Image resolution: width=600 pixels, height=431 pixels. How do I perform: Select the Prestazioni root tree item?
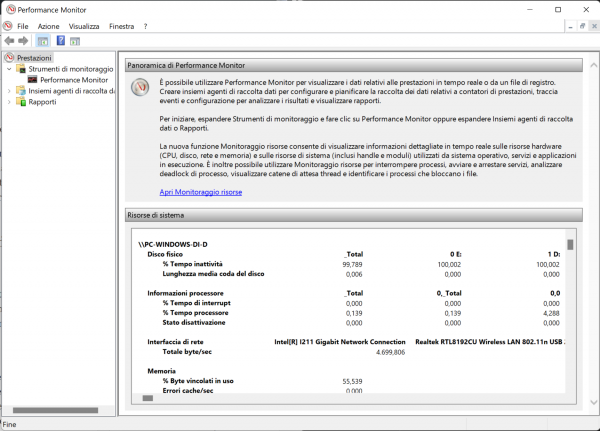pos(34,58)
